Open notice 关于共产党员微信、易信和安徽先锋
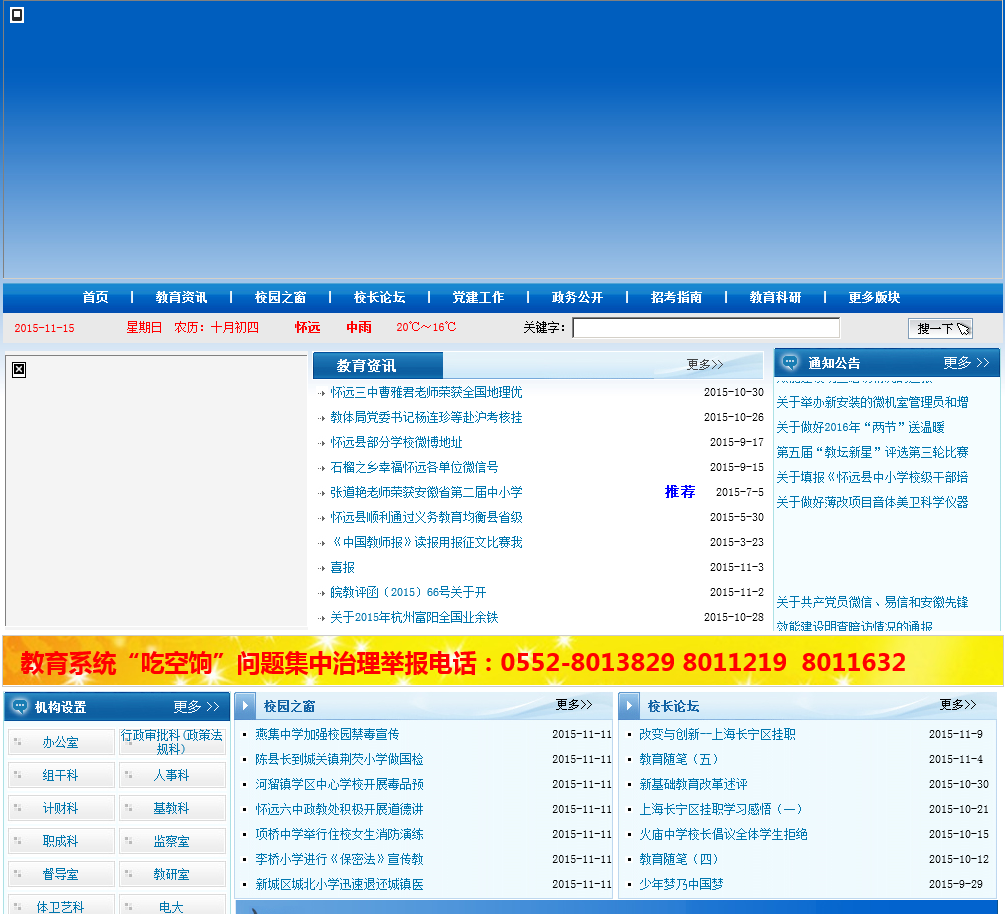Screen dimensions: 1005x914 pos(872,602)
